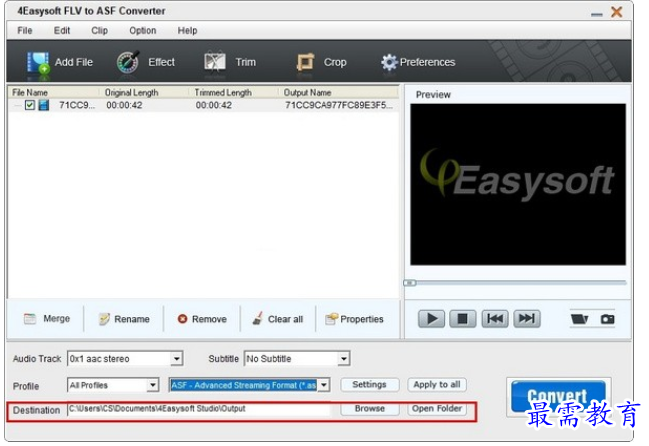Viewport: 649px width, 446px height.
Task: Open Preferences from the gear icon
Action: point(389,62)
